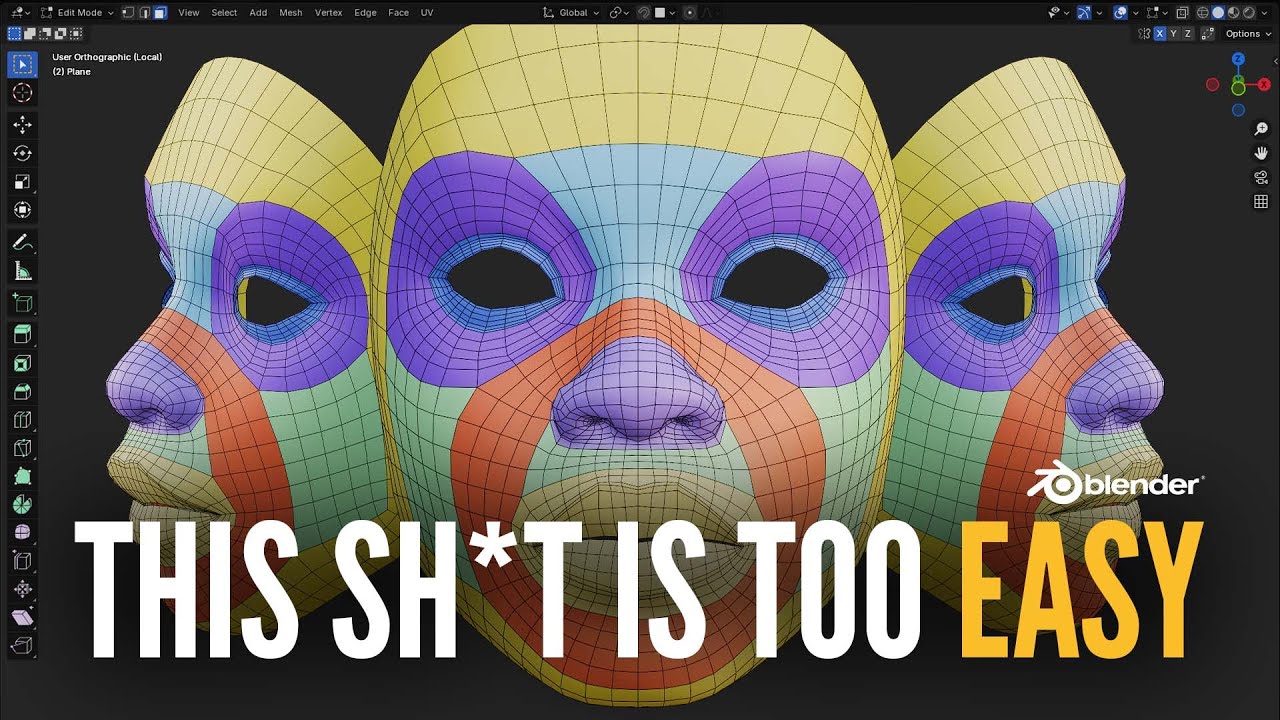Select the Bevel tool
The image size is (1280, 720).
23,391
